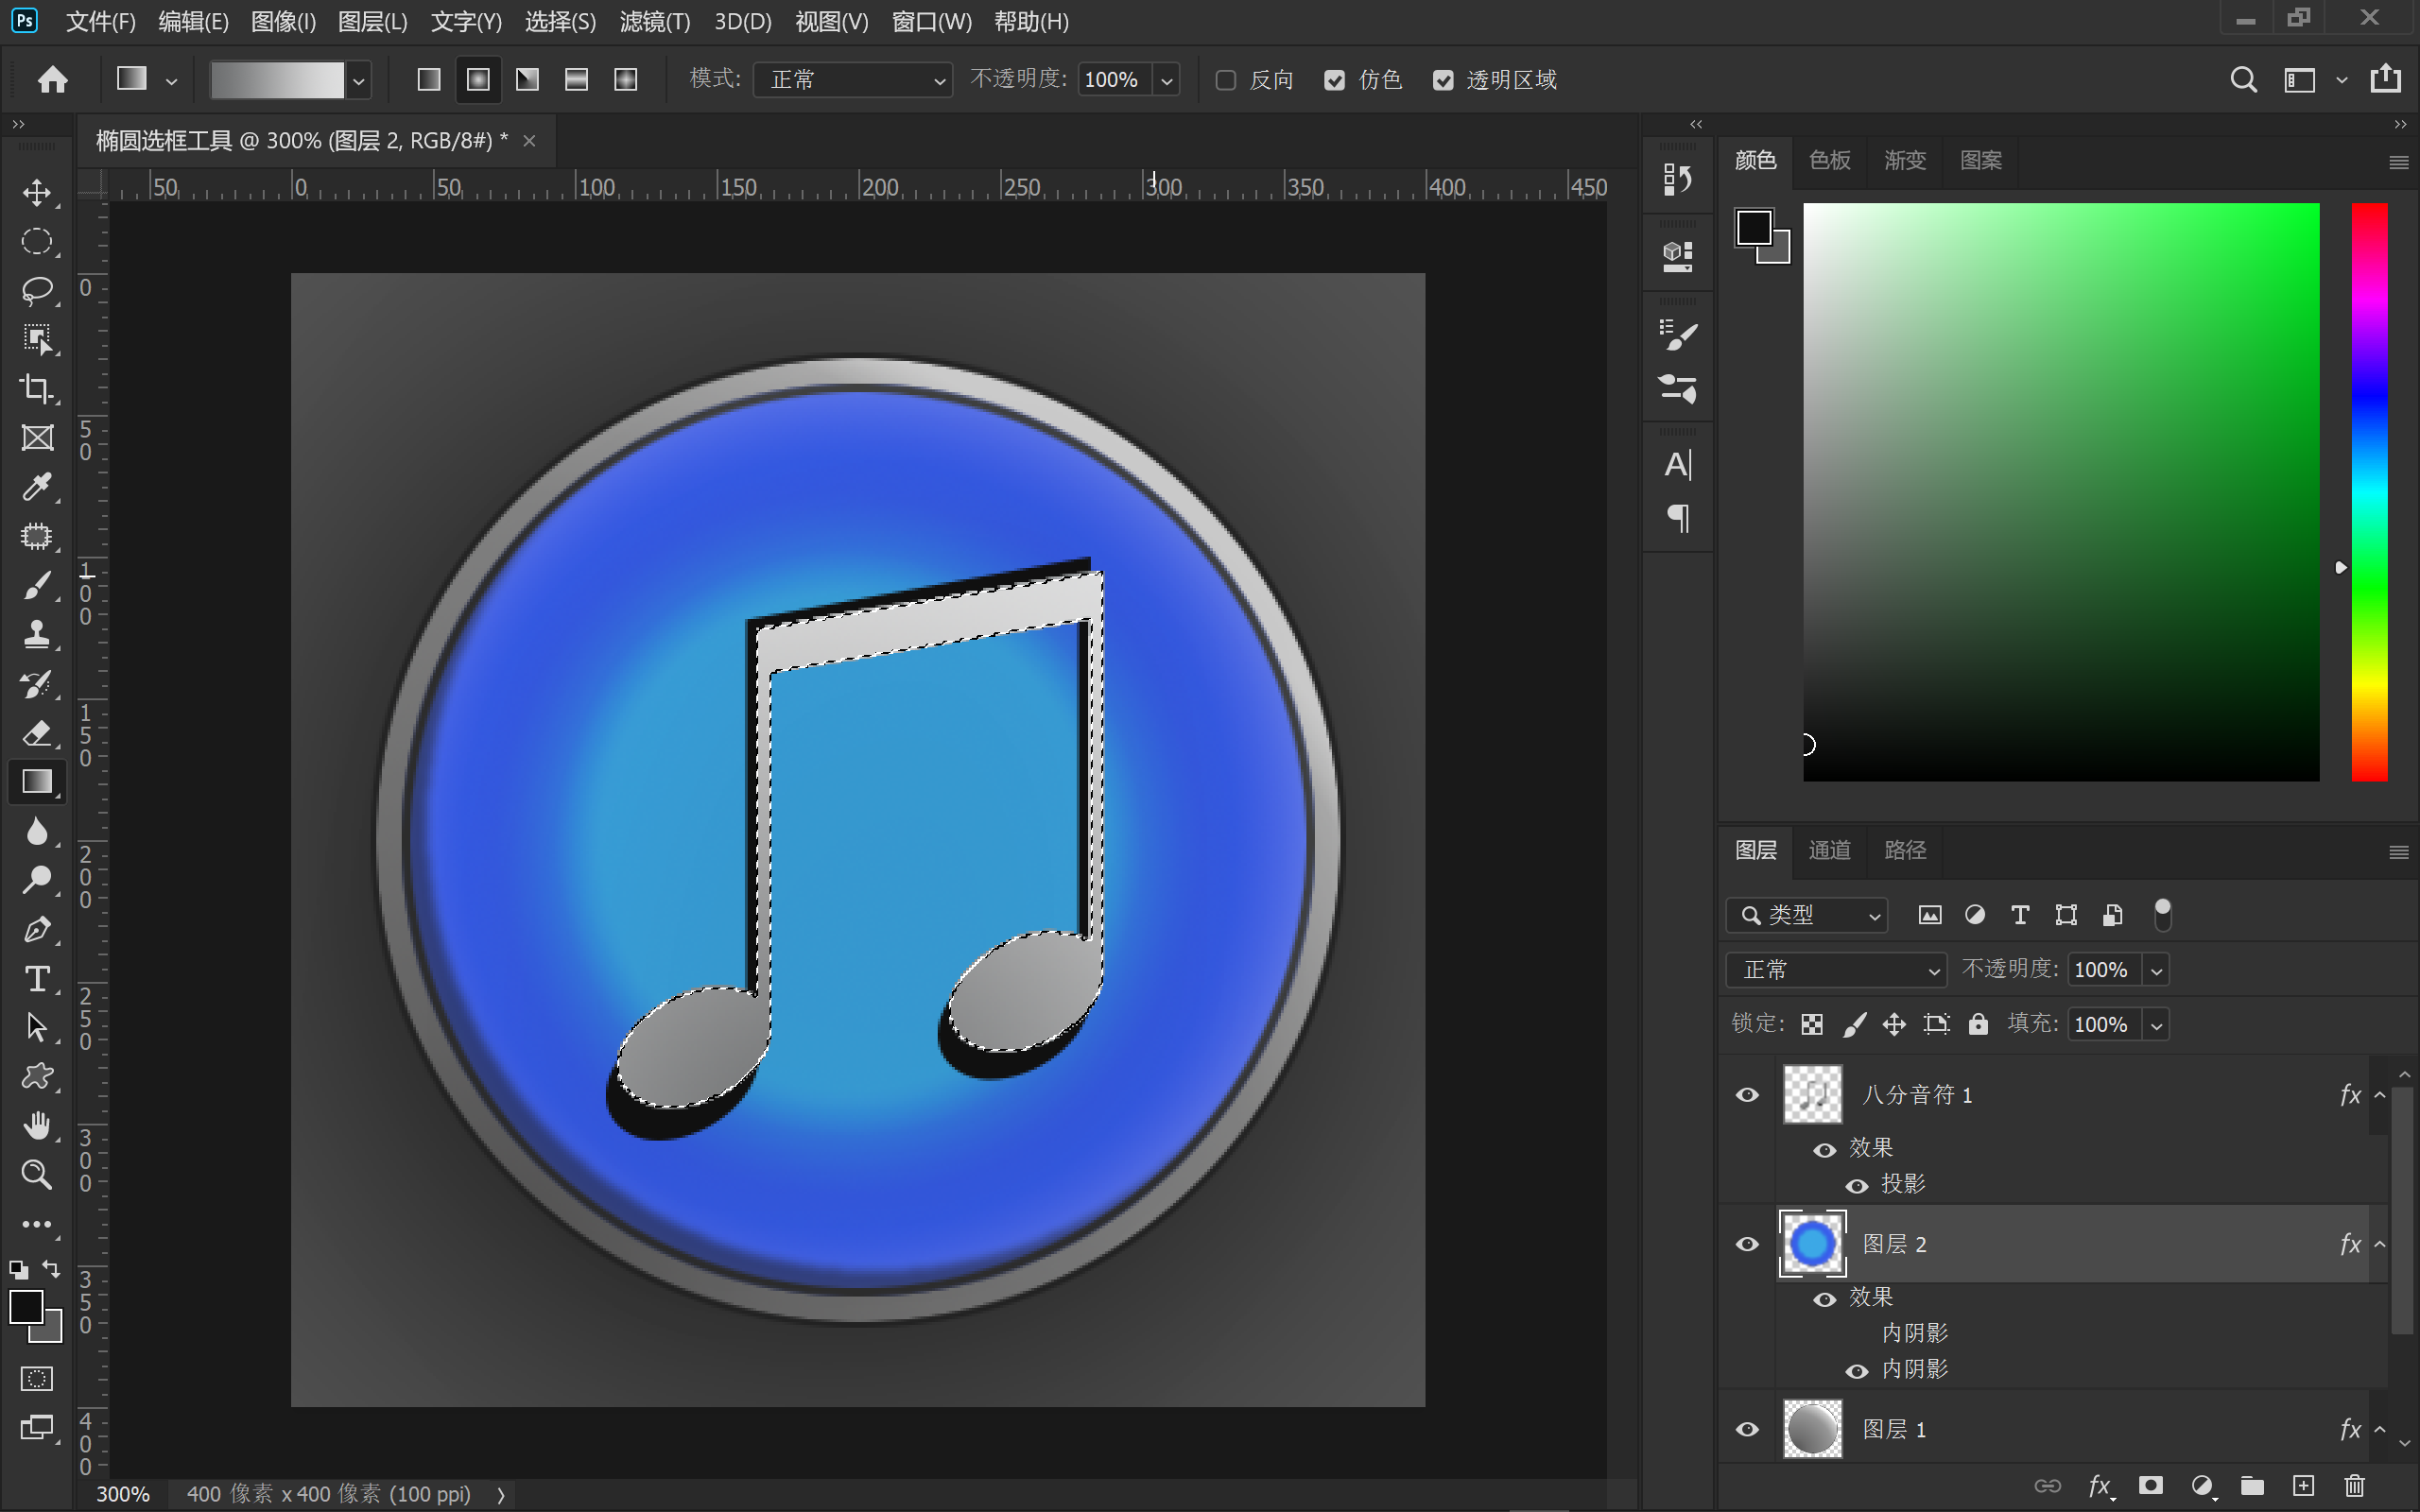Click the delete layer trash button
Image resolution: width=2420 pixels, height=1512 pixels.
tap(2355, 1486)
